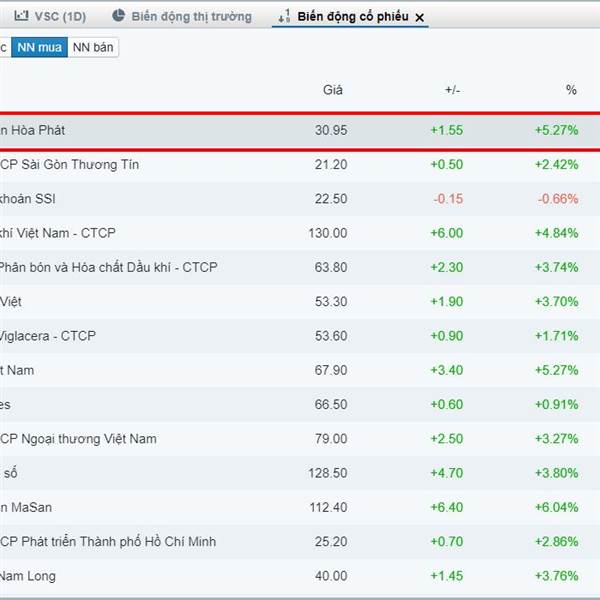The width and height of the screenshot is (600, 600).
Task: Switch to Biến động thị trường tab
Action: [182, 16]
